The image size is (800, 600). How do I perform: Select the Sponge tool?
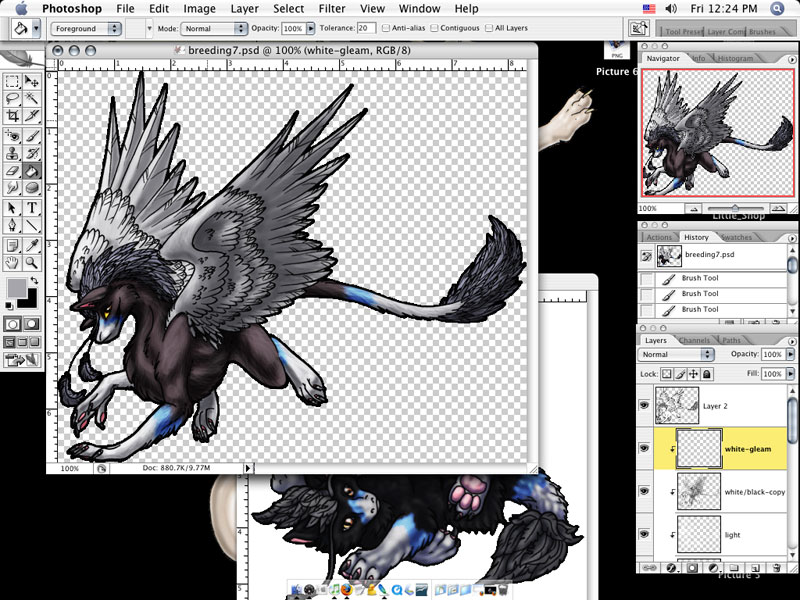32,187
